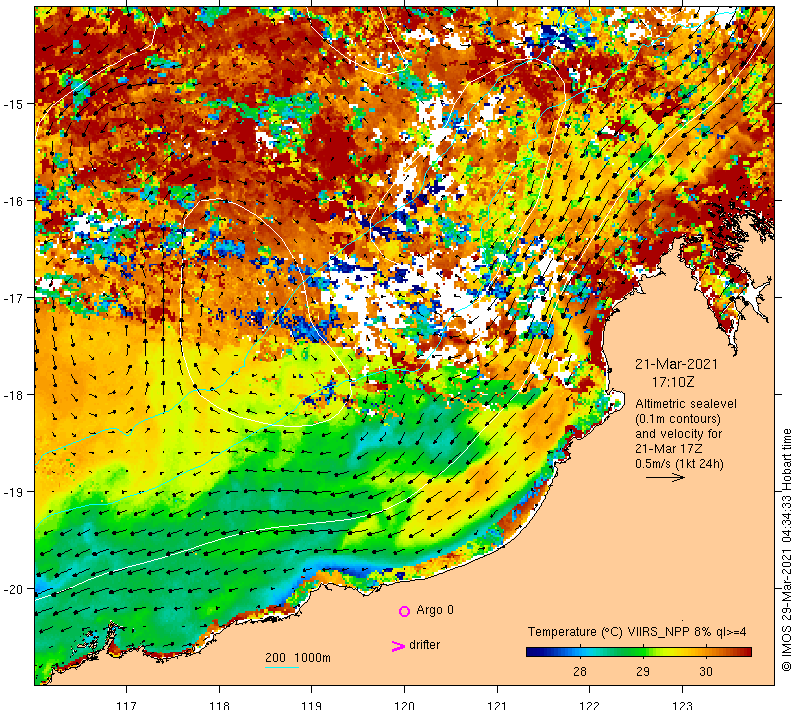
Task: Click the temperature color bar
Action: click(639, 652)
